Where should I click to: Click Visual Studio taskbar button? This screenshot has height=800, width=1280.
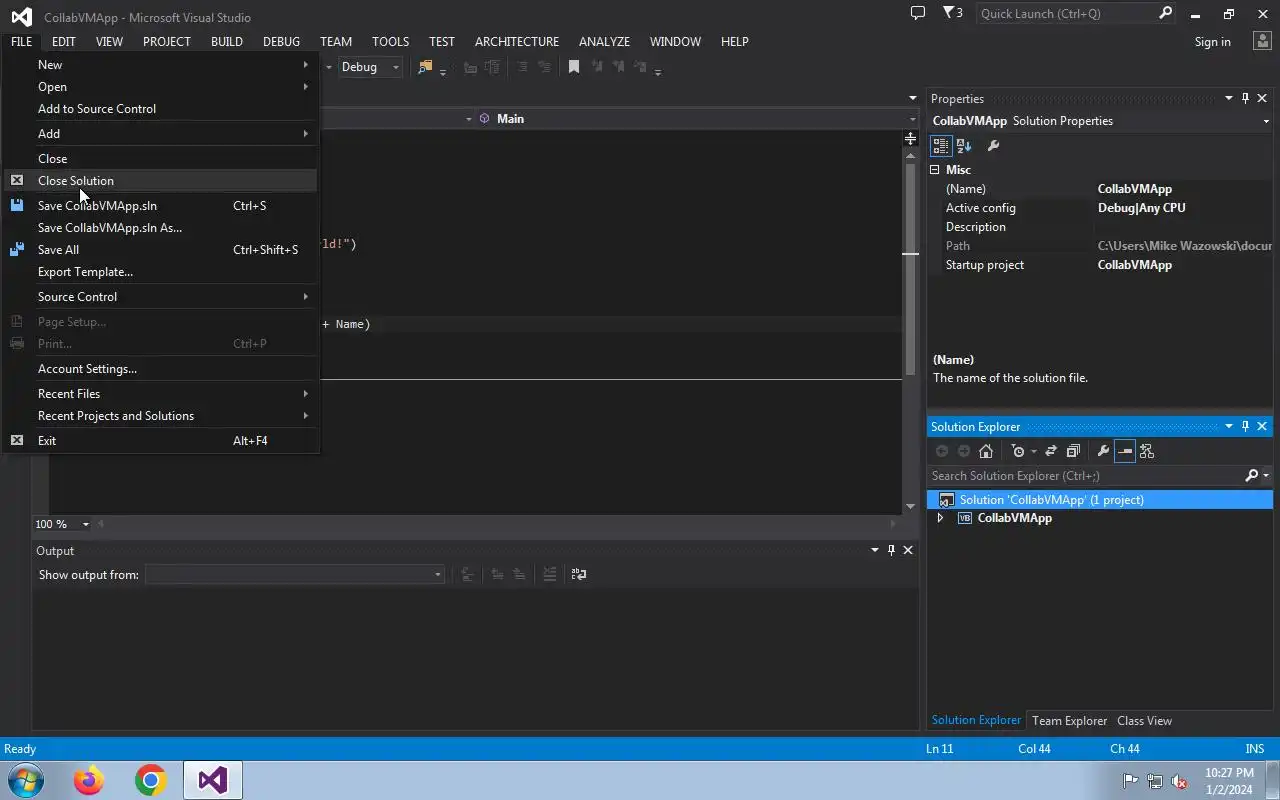click(x=212, y=780)
